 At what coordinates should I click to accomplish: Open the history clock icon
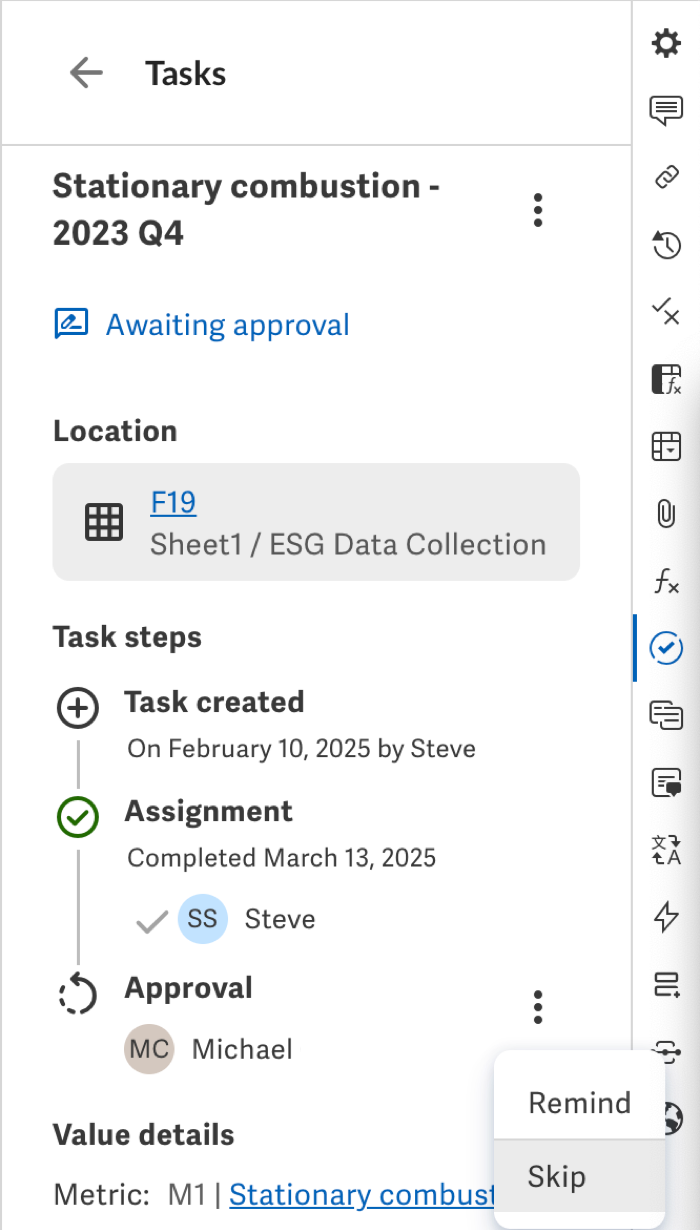point(666,244)
